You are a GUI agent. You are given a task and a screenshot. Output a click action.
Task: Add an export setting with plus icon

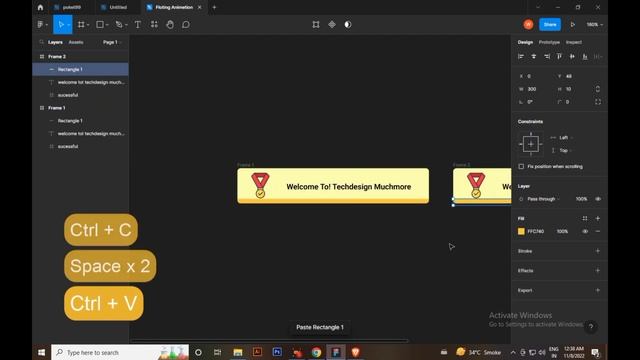(598, 290)
